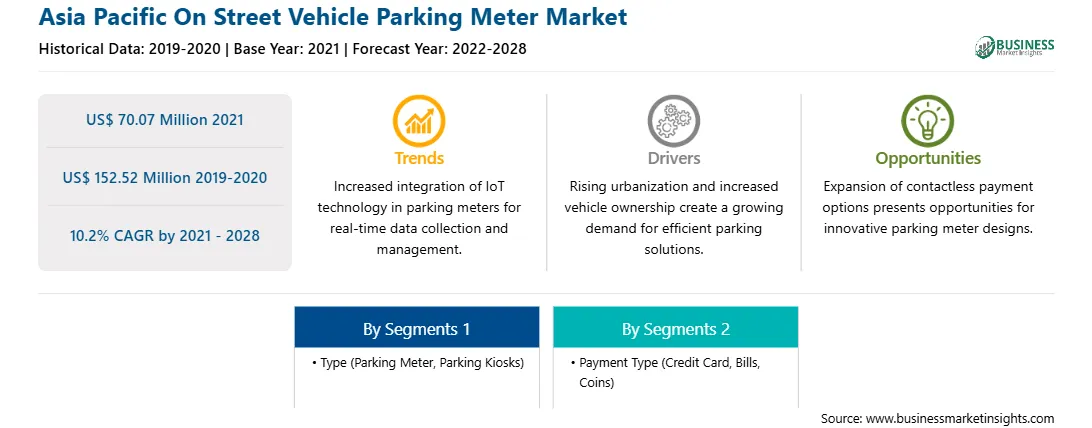The height and width of the screenshot is (428, 1092).
Task: Click the green Opportunities lightbulb icon
Action: (928, 120)
